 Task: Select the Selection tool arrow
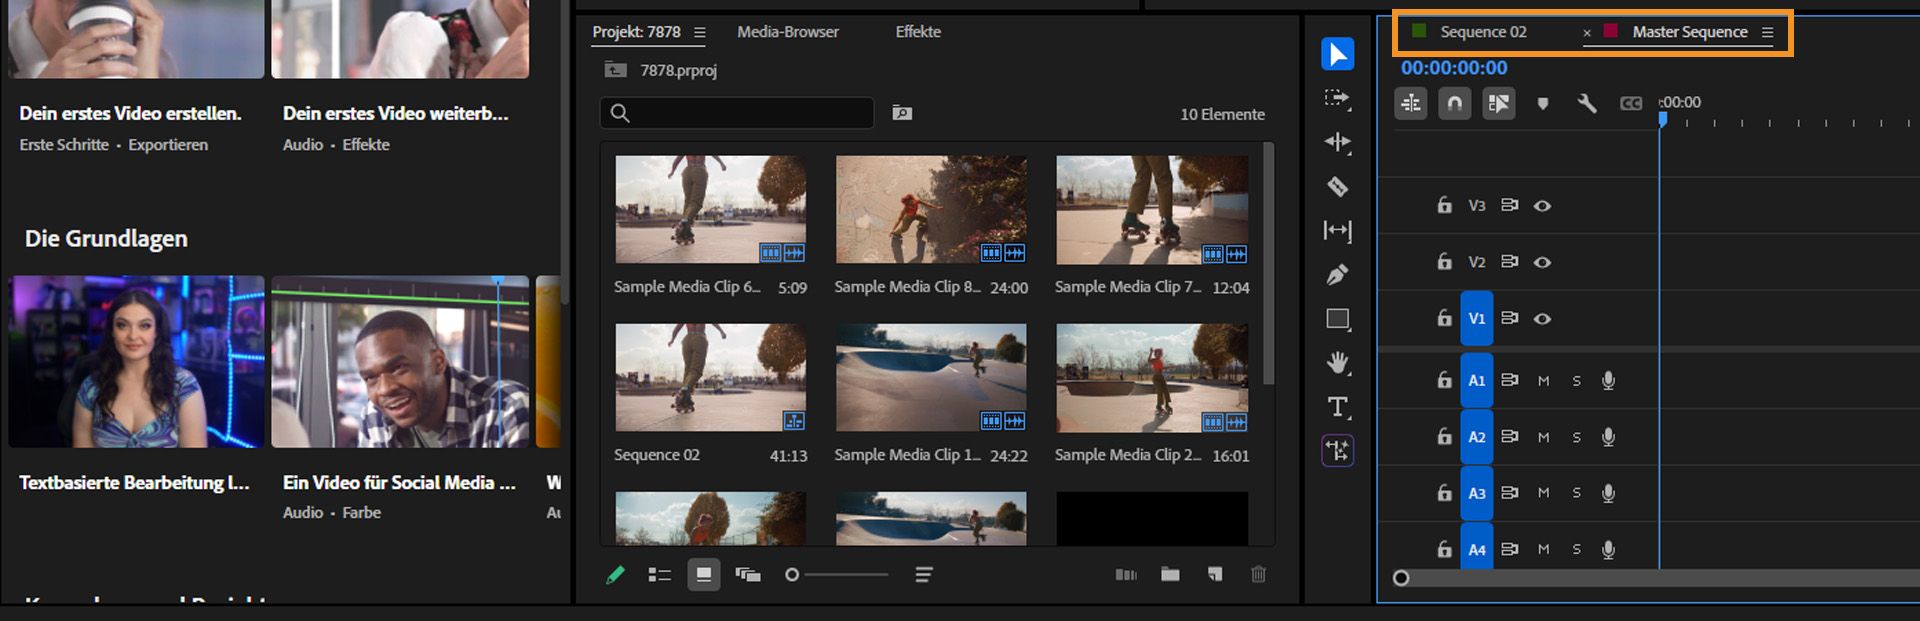click(1337, 54)
